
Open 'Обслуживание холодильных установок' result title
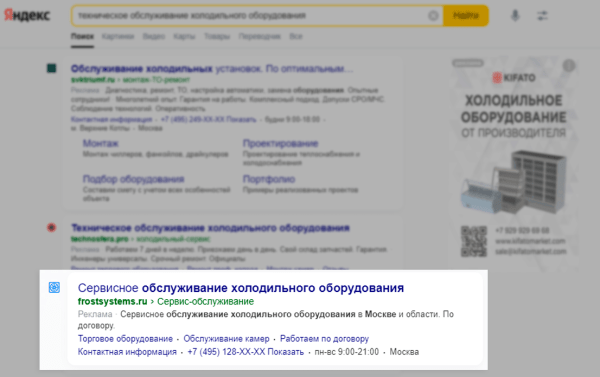tap(212, 69)
